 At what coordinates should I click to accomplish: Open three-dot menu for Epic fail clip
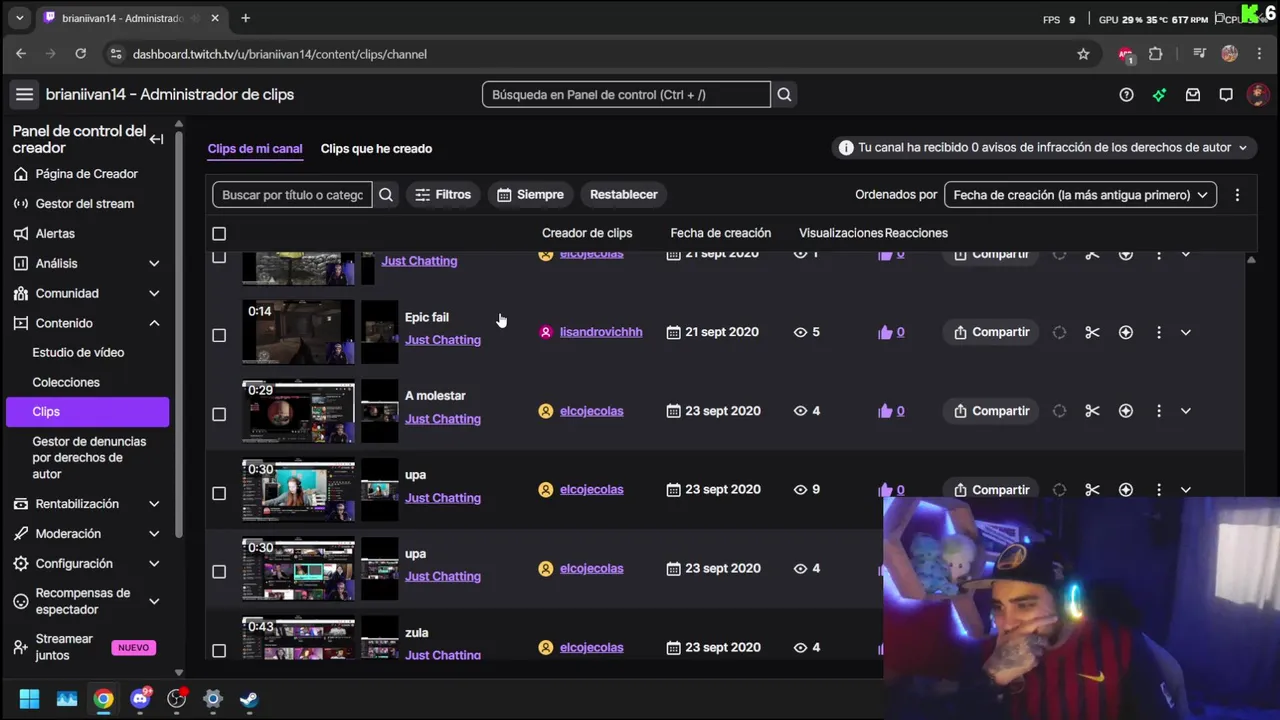[1158, 332]
